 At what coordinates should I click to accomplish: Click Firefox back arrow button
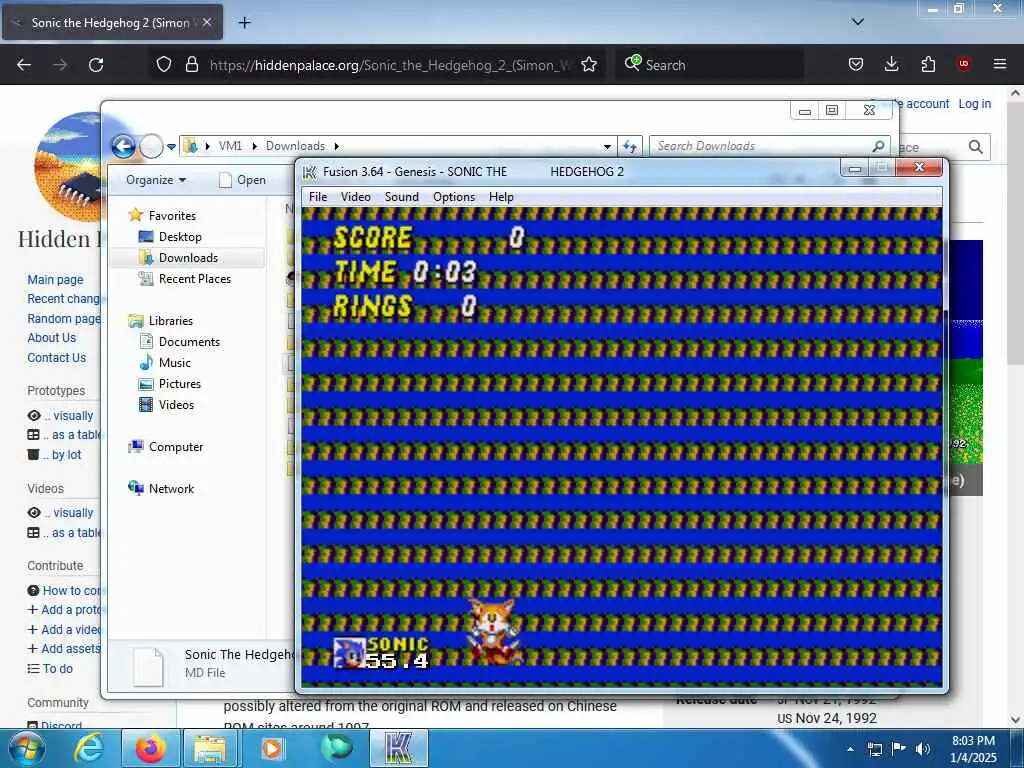point(24,65)
